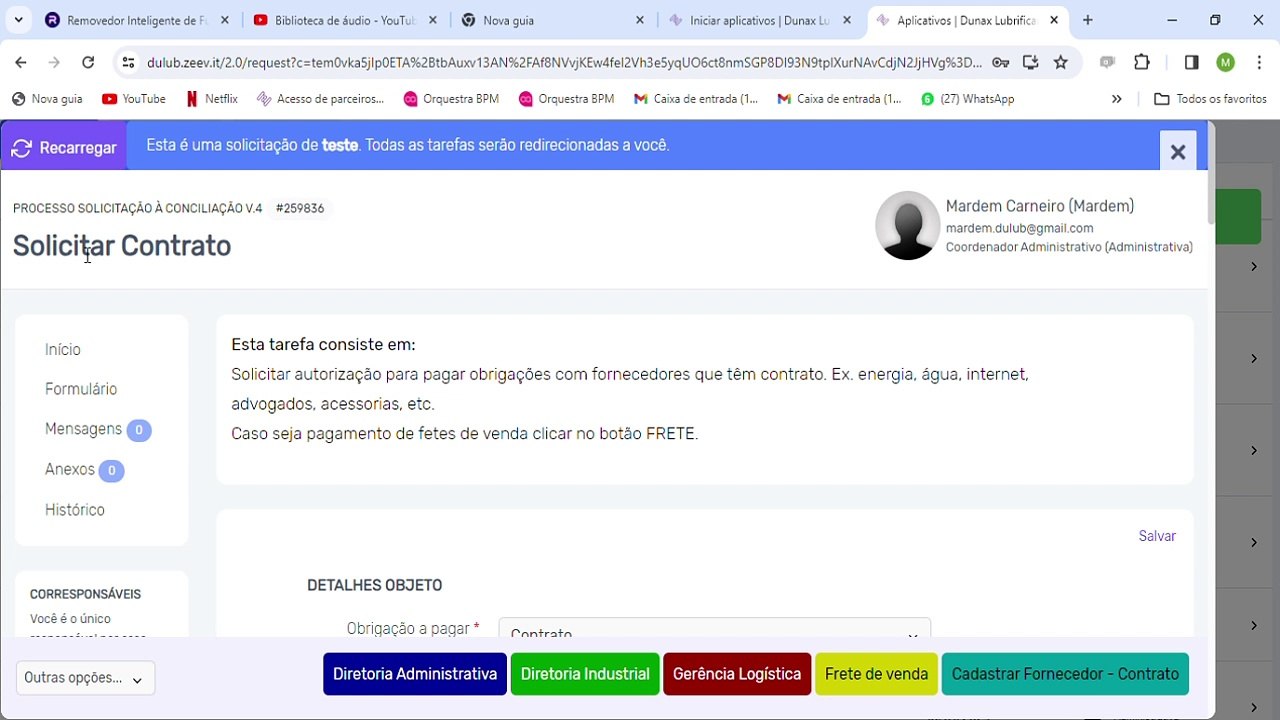
Task: Open a new browser tab
Action: tap(1087, 20)
